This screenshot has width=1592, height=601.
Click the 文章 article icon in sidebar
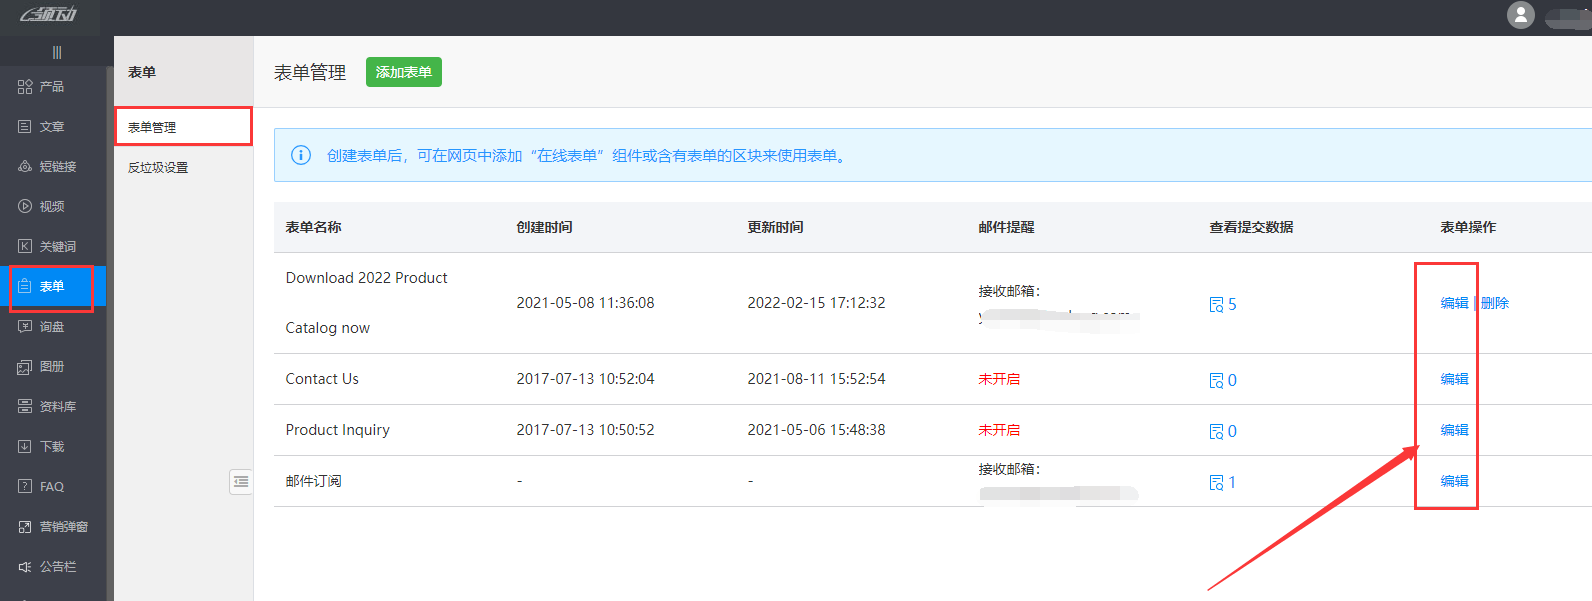(25, 127)
